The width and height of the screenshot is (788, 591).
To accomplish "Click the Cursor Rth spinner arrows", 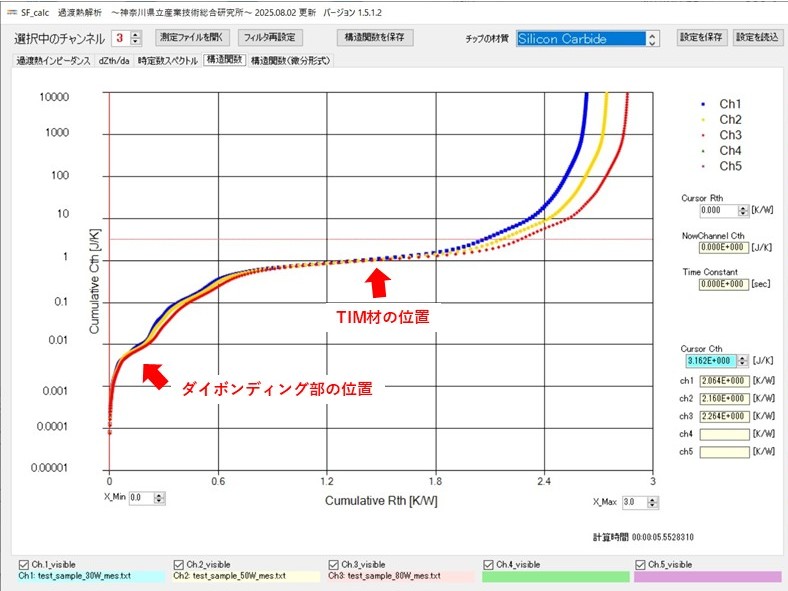I will click(743, 211).
